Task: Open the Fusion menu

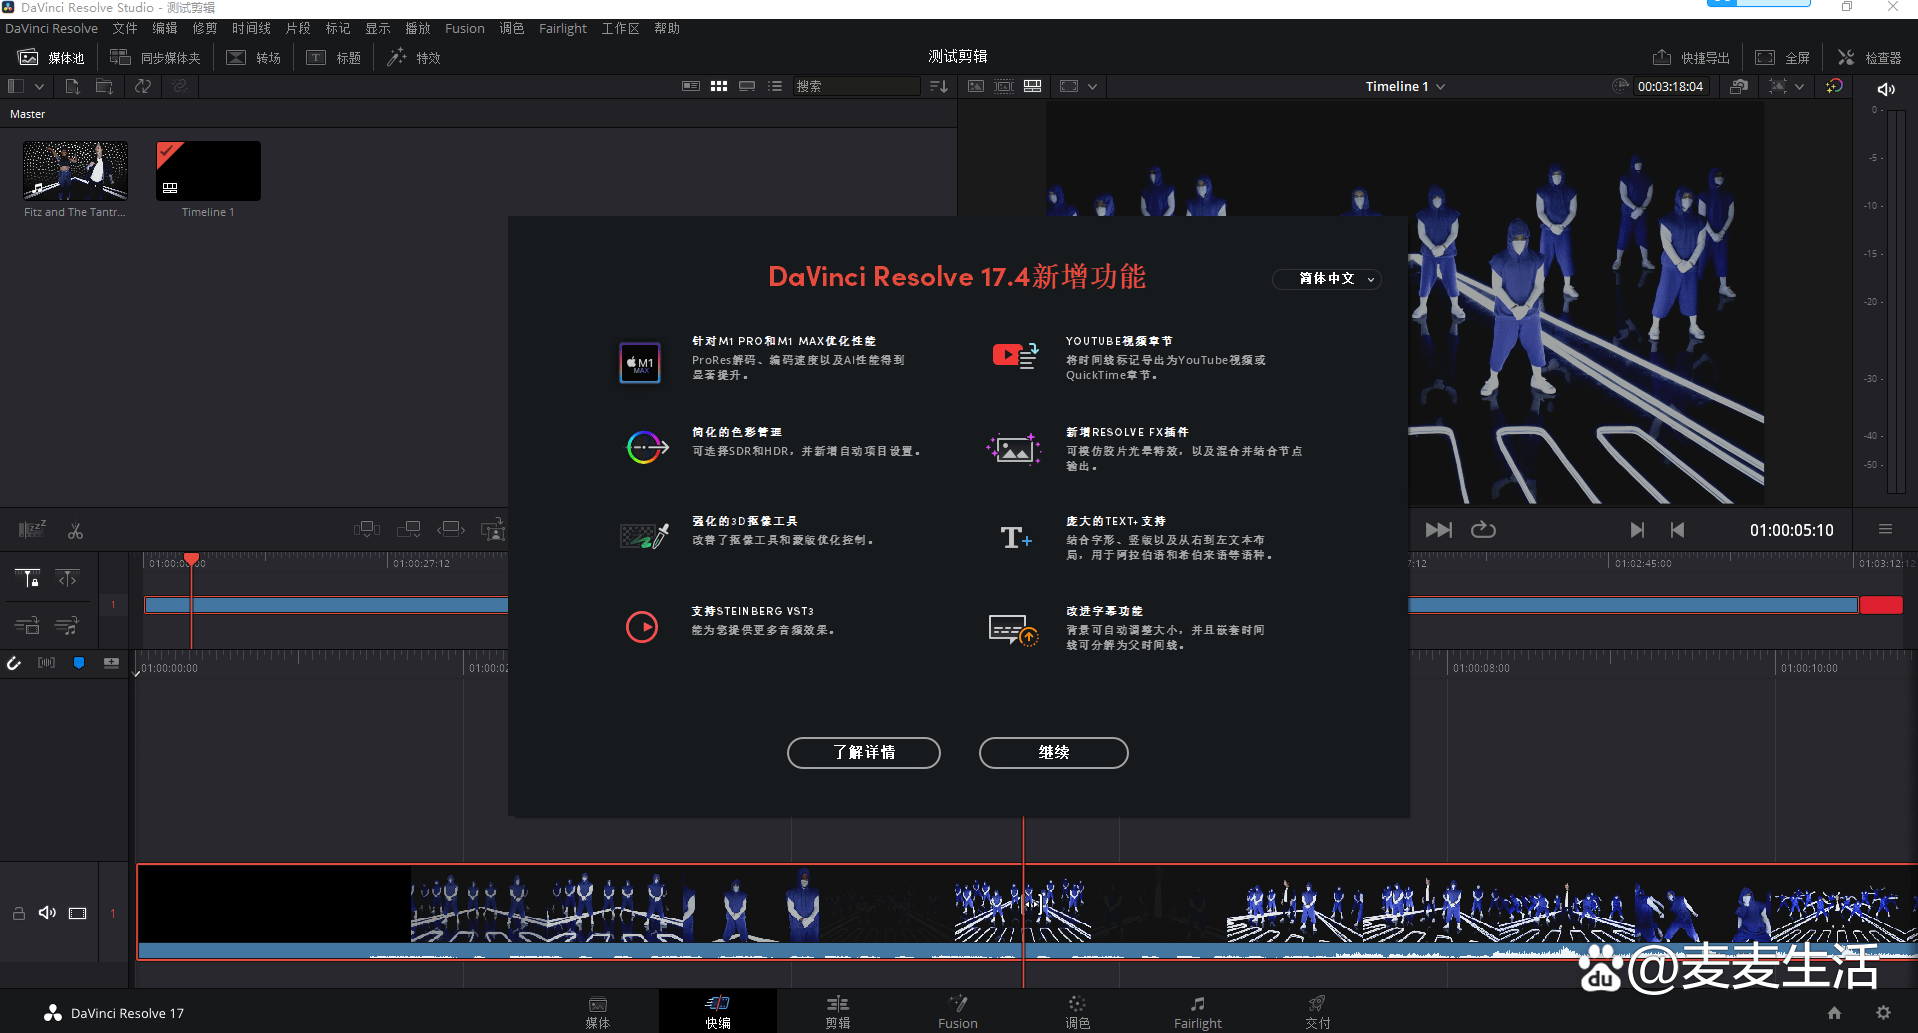Action: [x=465, y=29]
